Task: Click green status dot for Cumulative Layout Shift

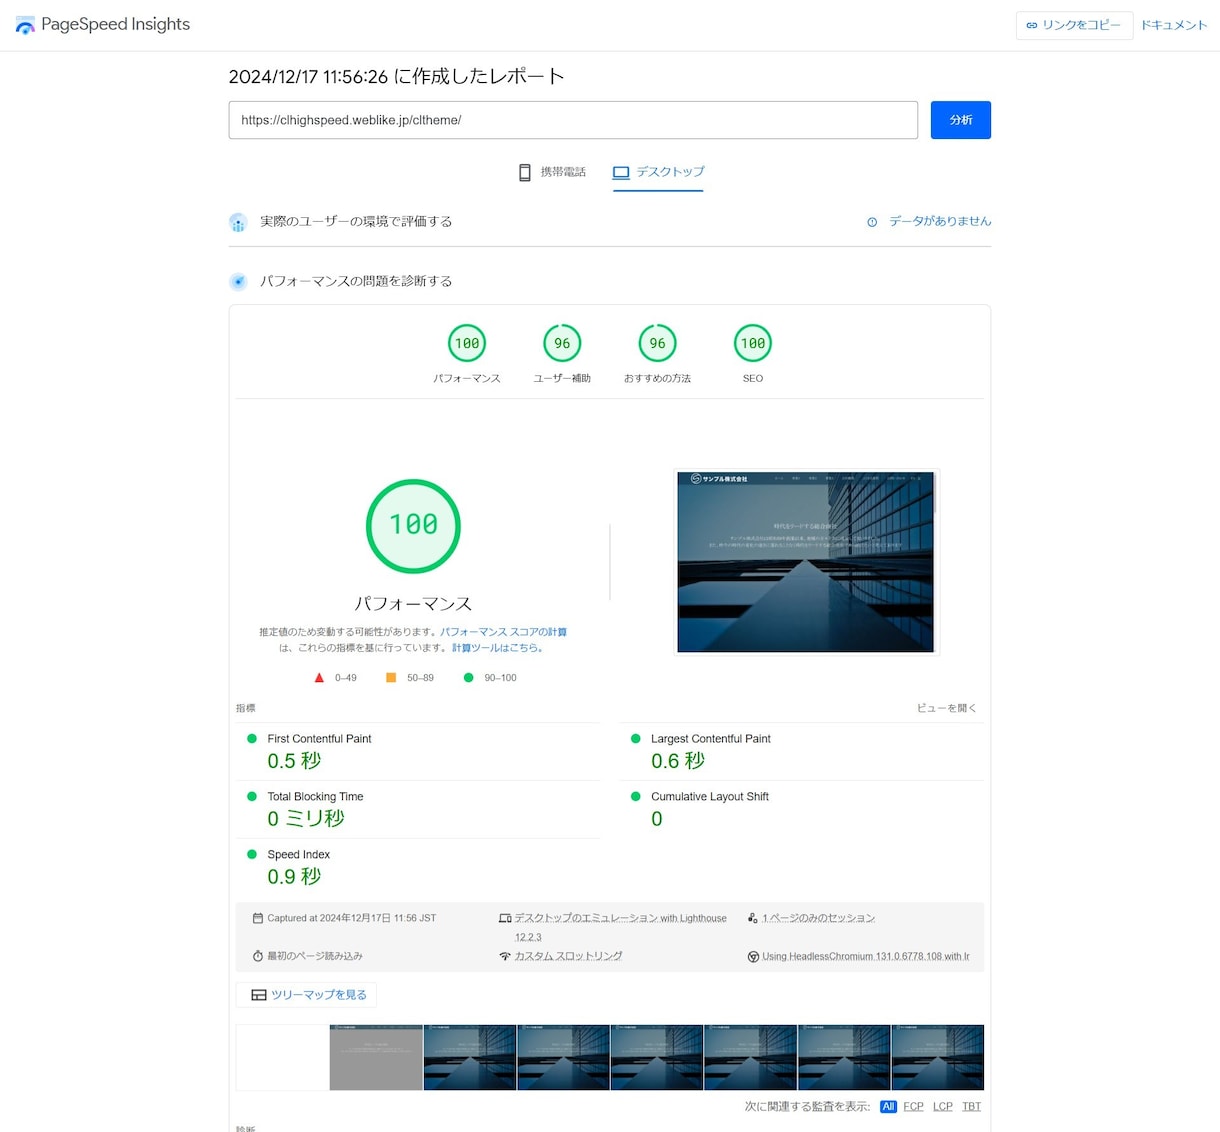Action: (635, 797)
